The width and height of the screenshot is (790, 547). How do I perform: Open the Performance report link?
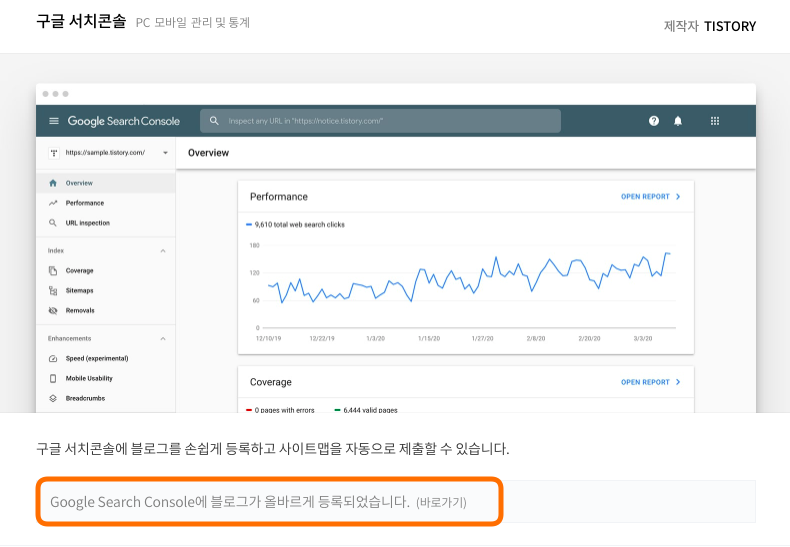(645, 196)
